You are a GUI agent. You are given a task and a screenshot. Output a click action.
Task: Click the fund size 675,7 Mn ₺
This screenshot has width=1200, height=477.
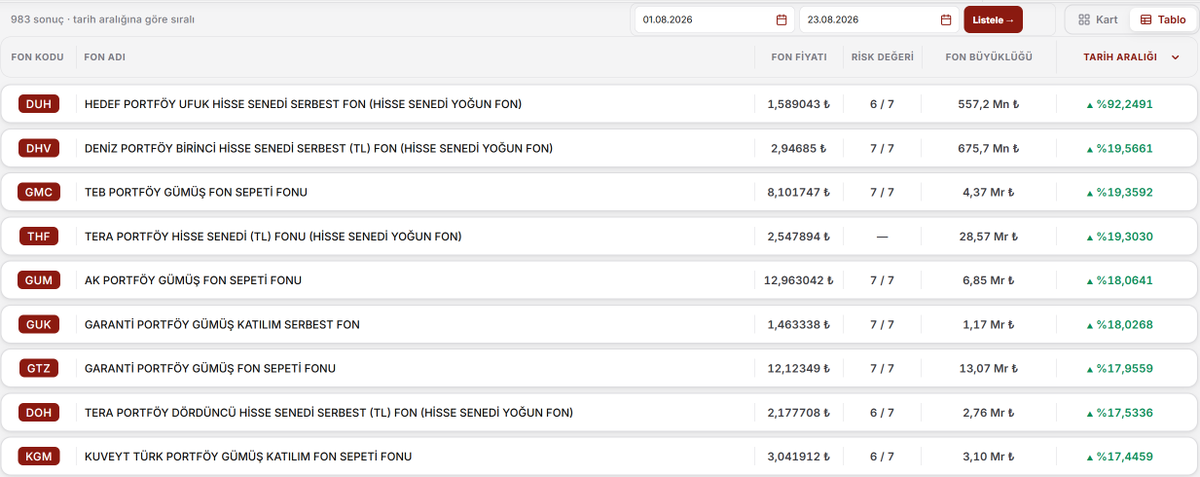tap(988, 148)
